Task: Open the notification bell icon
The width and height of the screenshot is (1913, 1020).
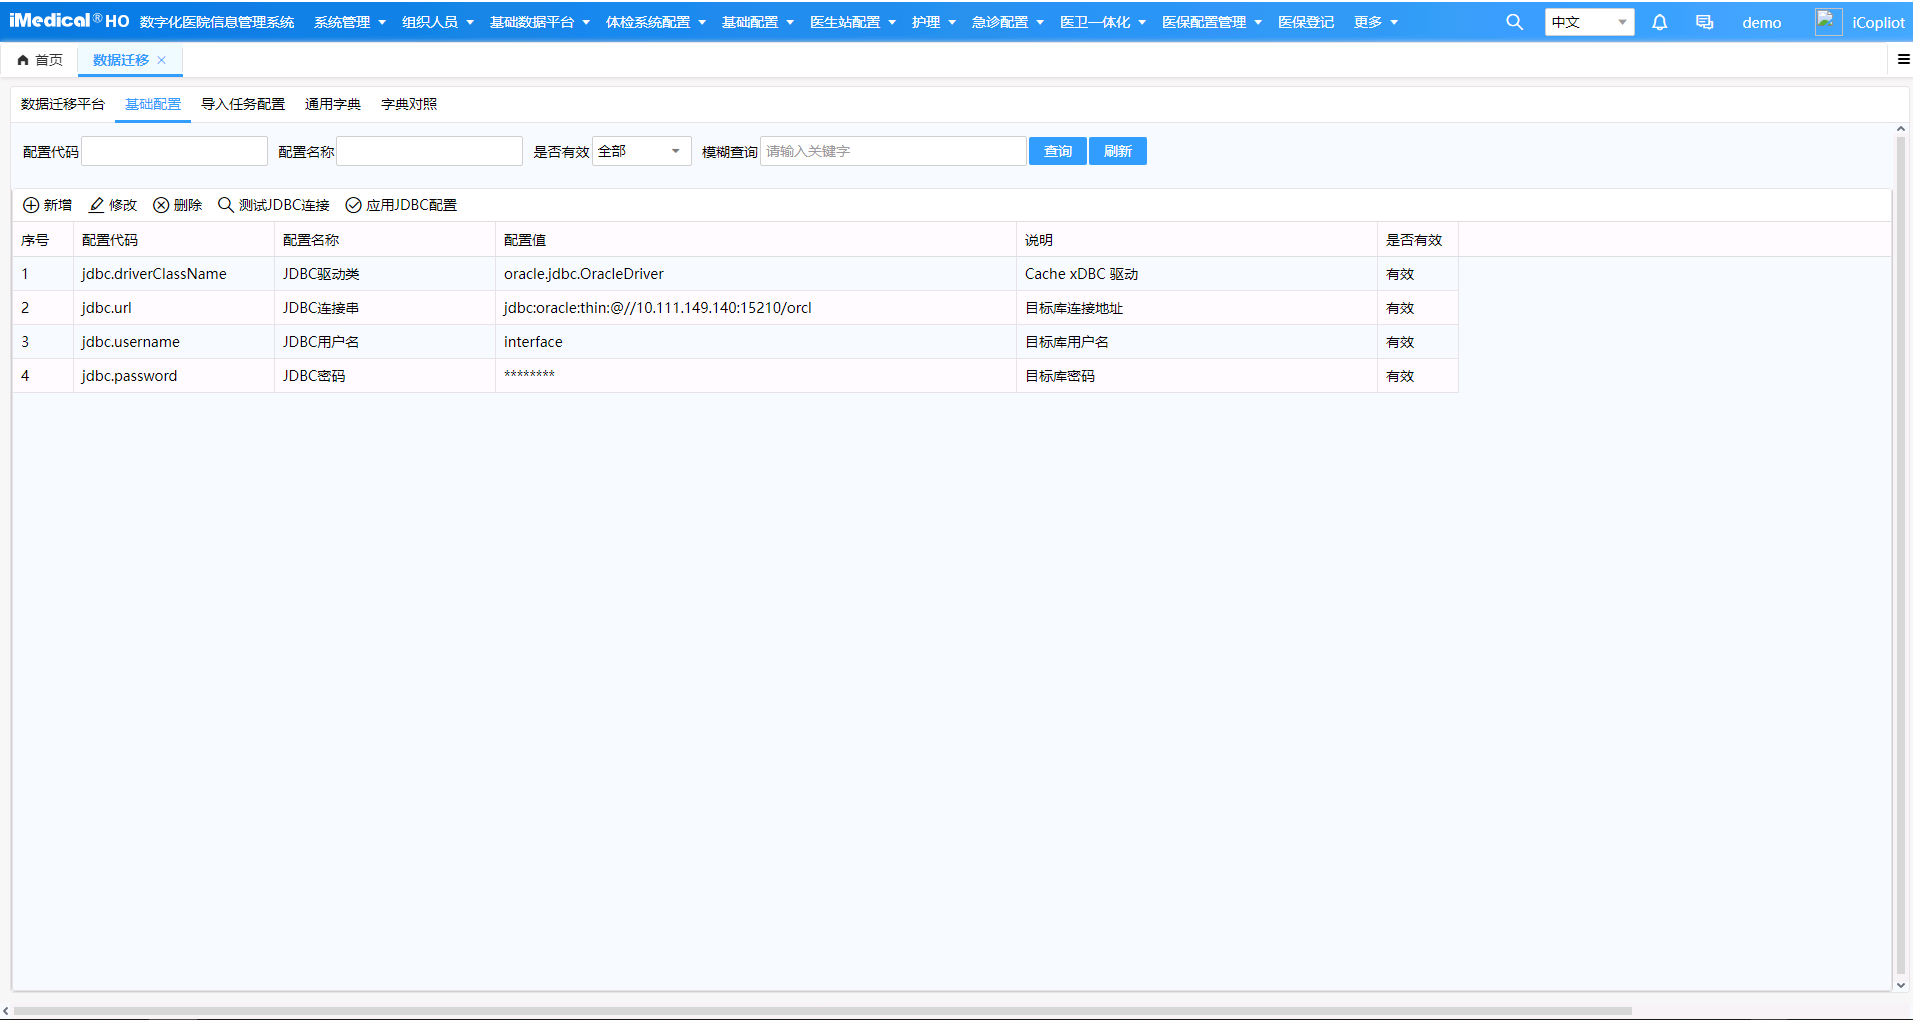Action: pos(1659,22)
